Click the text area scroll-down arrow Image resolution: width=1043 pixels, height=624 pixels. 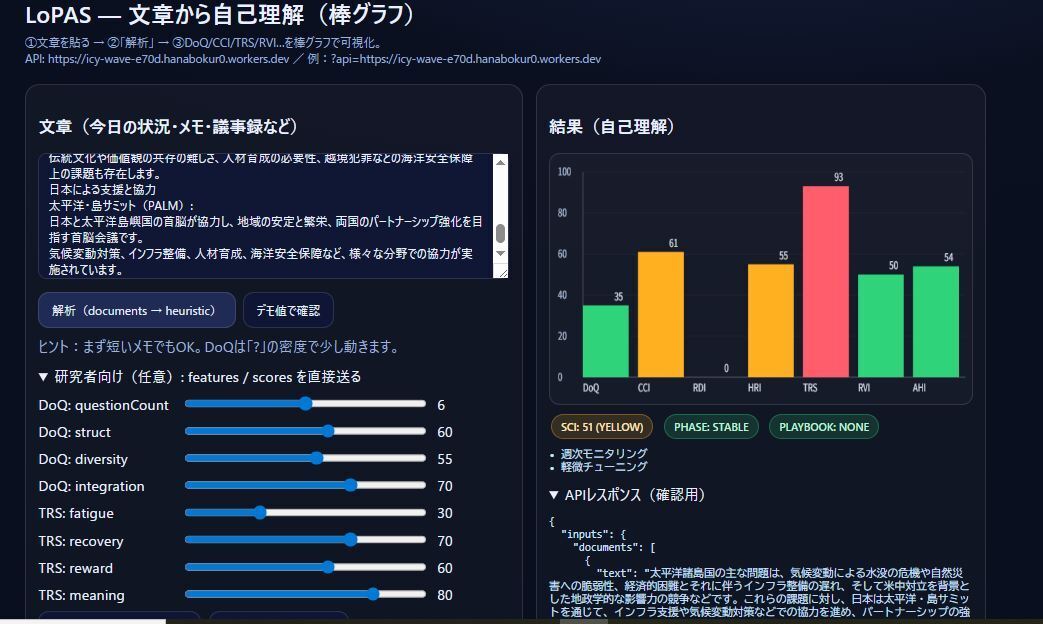501,259
